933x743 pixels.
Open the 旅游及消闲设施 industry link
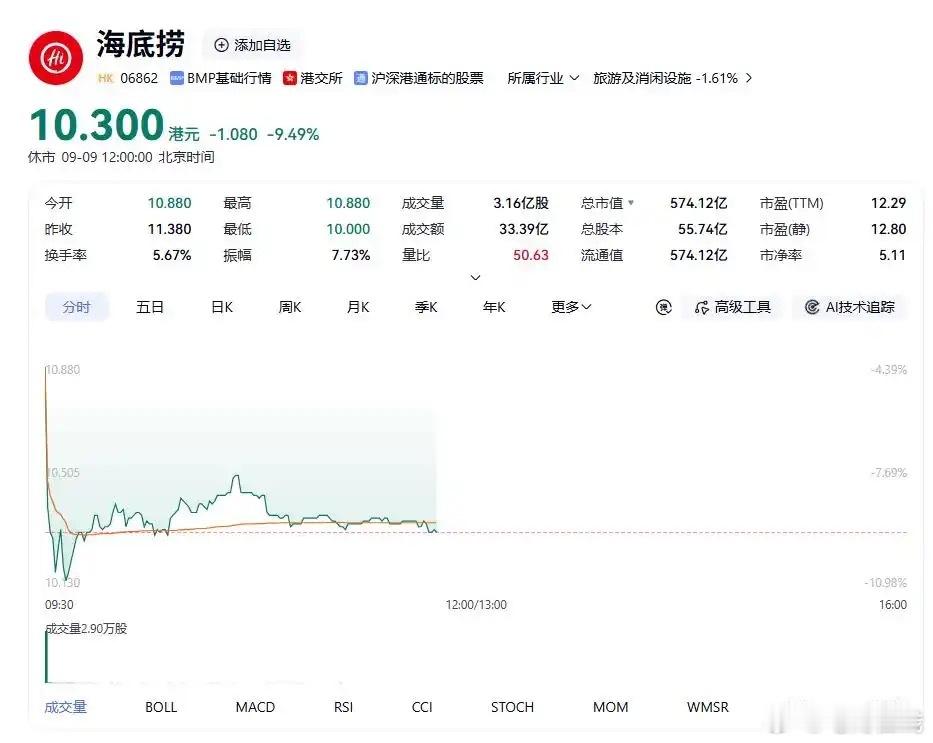641,78
